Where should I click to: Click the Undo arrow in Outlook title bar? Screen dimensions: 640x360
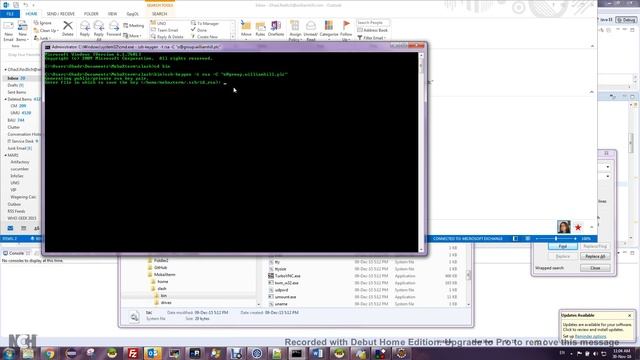[x=26, y=5]
